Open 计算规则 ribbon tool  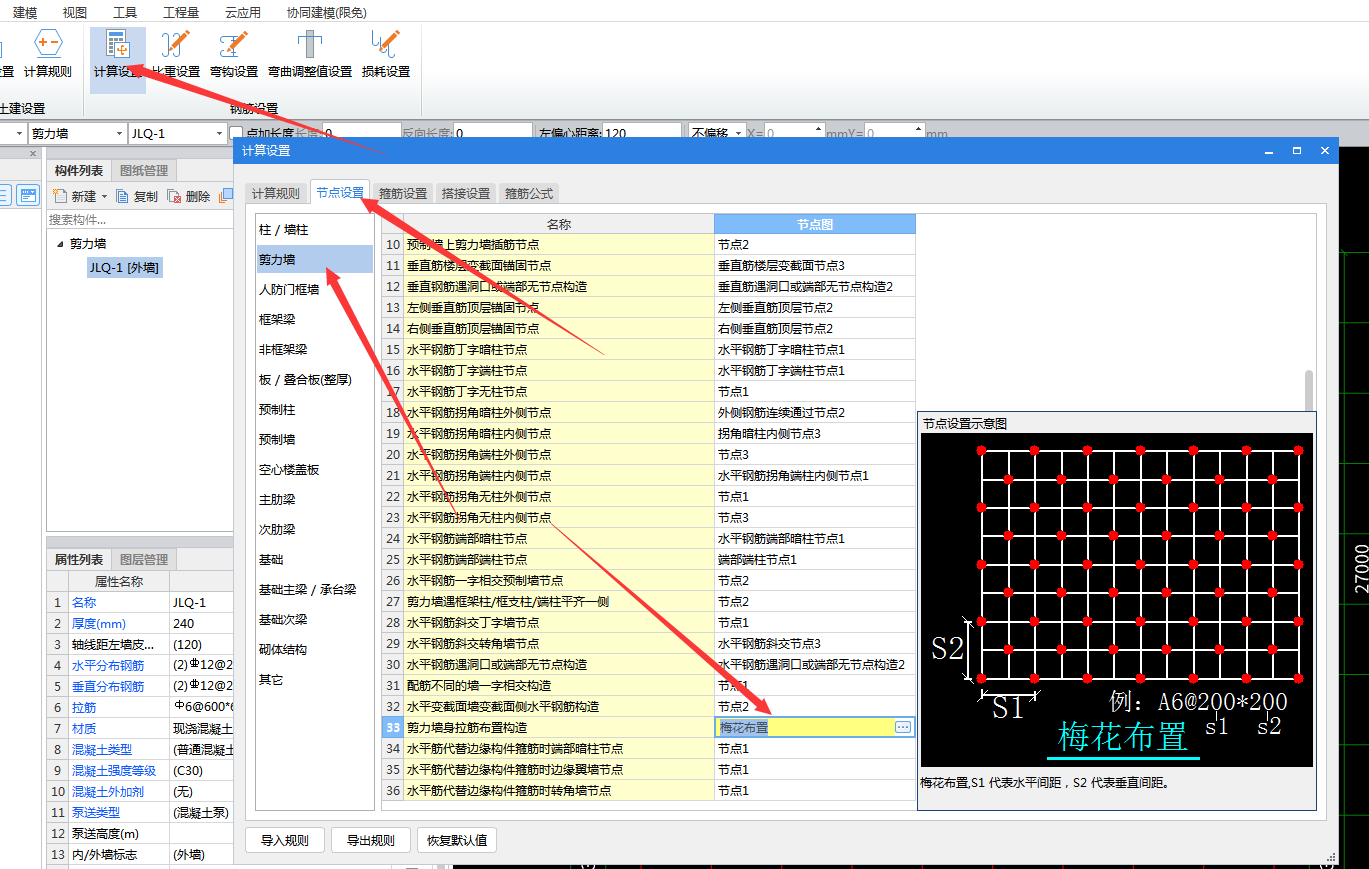(48, 55)
